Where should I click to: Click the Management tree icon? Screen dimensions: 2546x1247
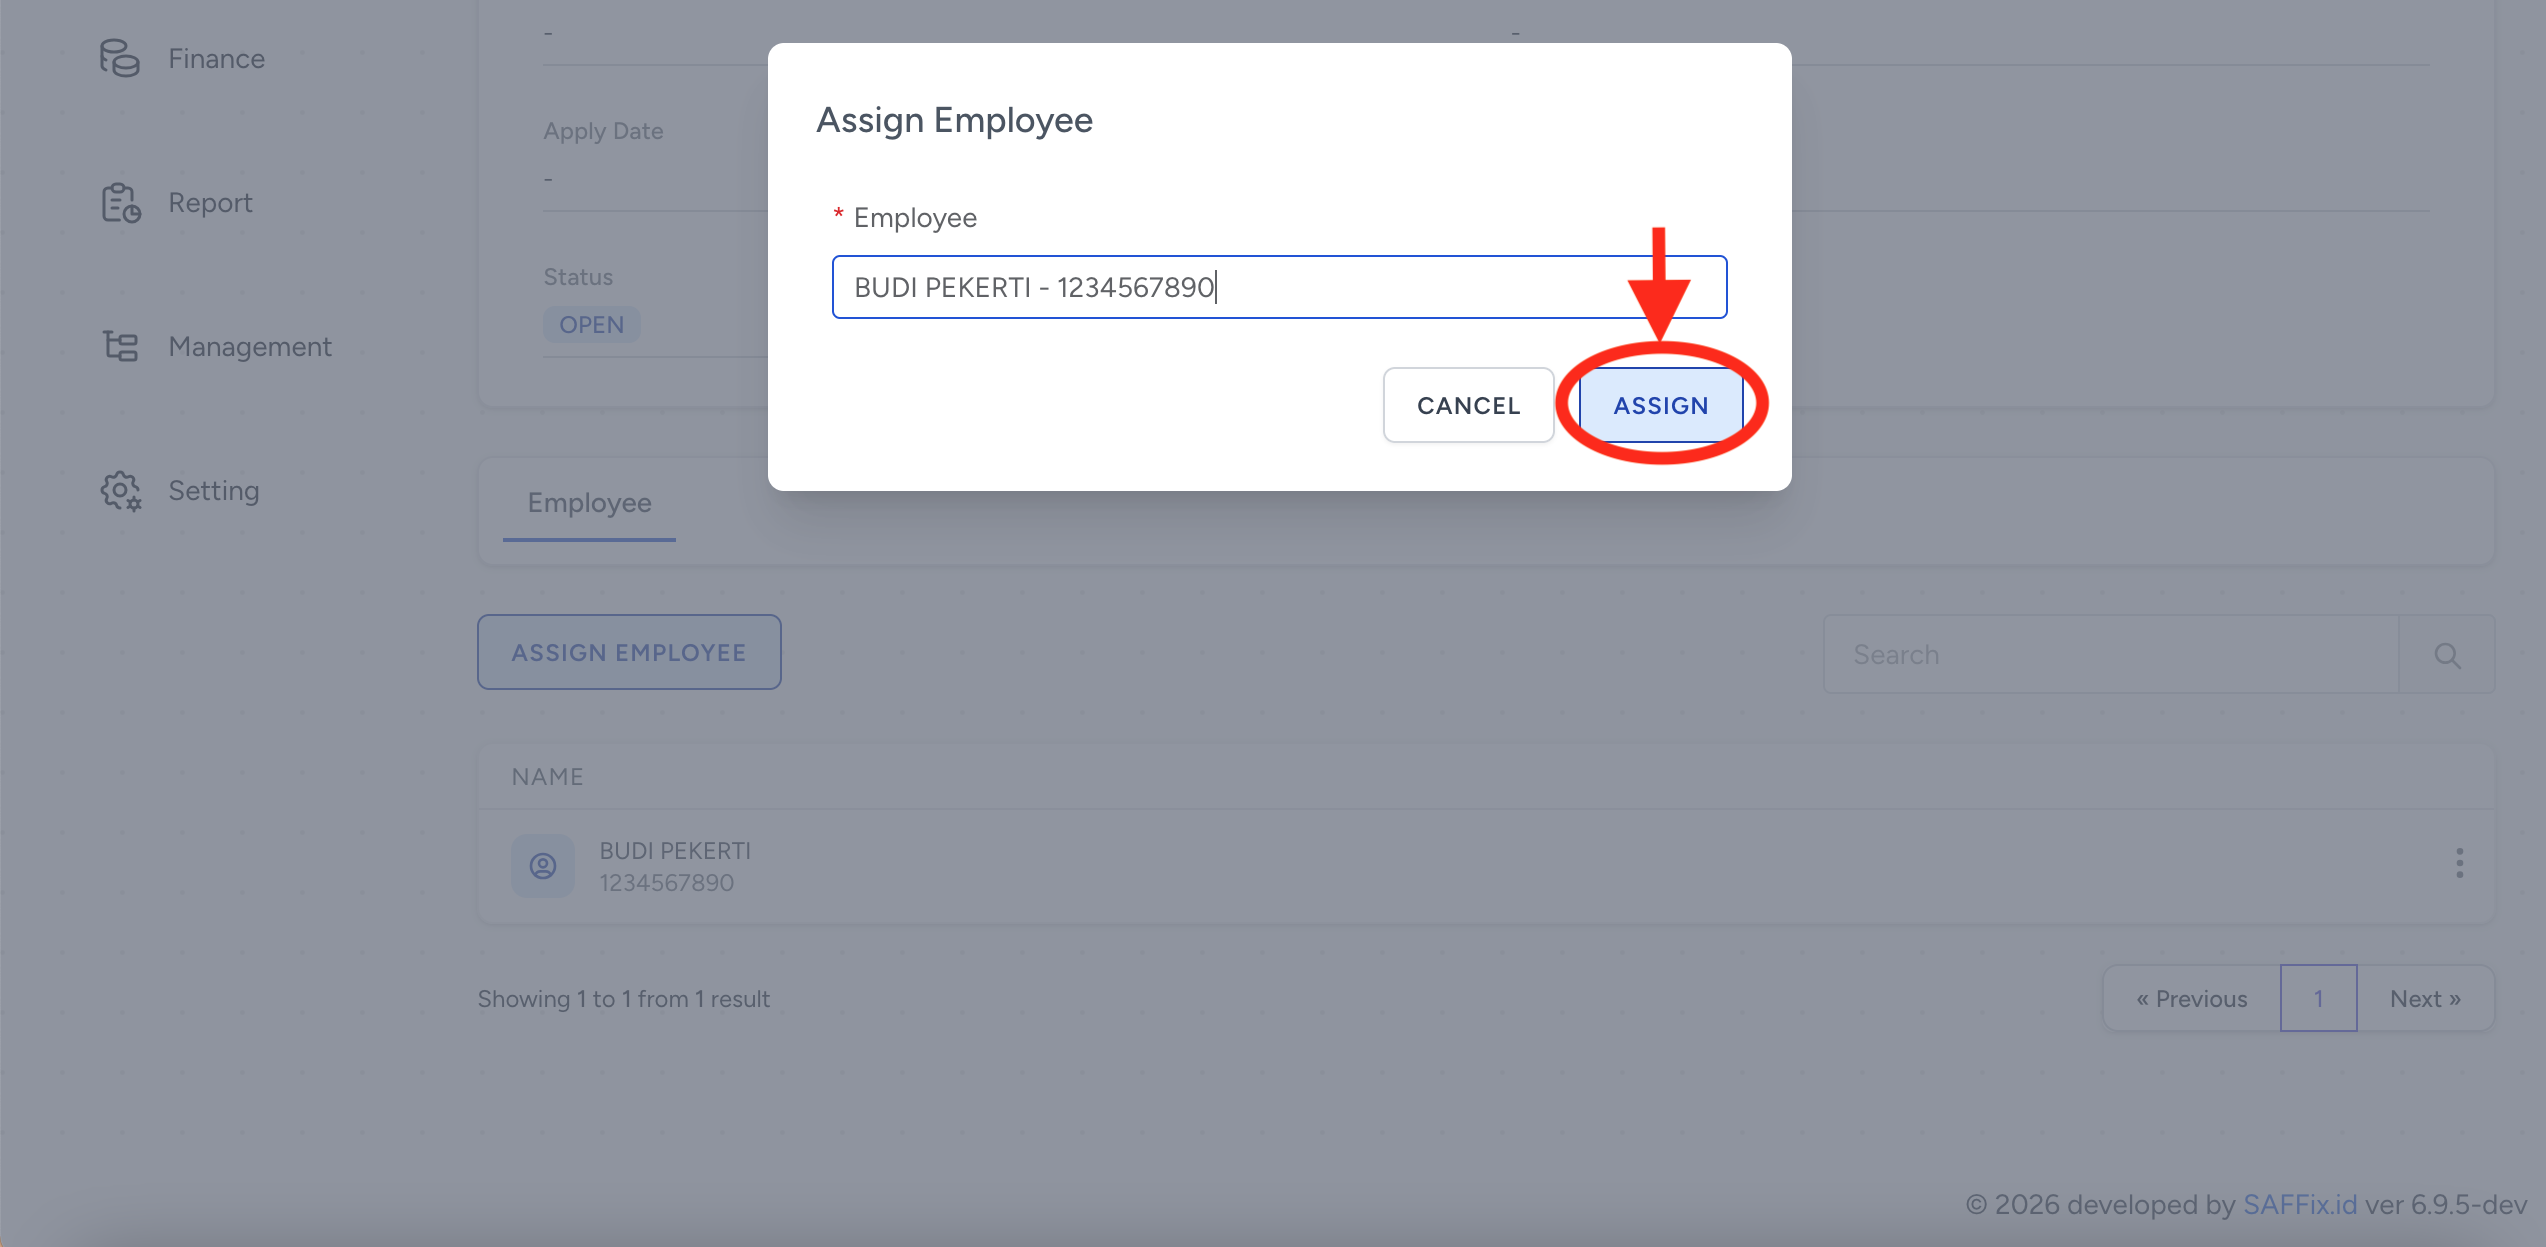tap(120, 347)
